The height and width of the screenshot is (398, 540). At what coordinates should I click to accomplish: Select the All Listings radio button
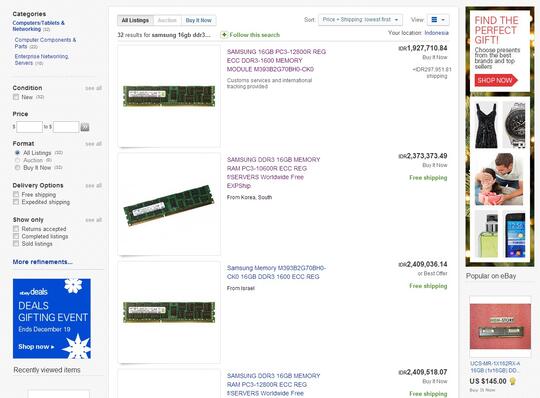pos(17,153)
